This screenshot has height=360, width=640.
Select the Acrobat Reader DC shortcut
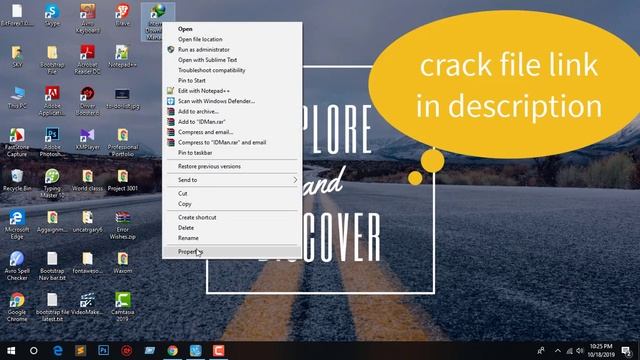pos(87,60)
